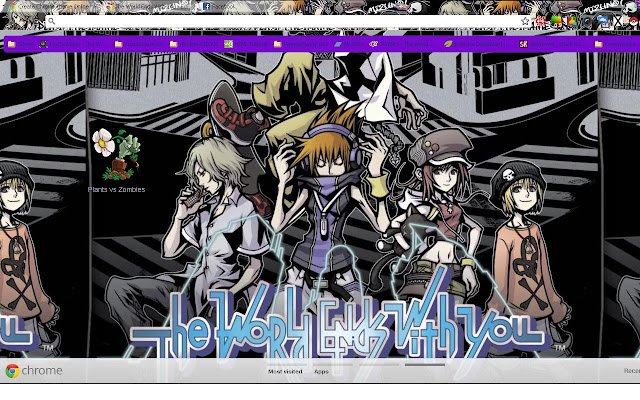Launch the Plants vs Zombies app
This screenshot has width=640, height=400.
[117, 155]
